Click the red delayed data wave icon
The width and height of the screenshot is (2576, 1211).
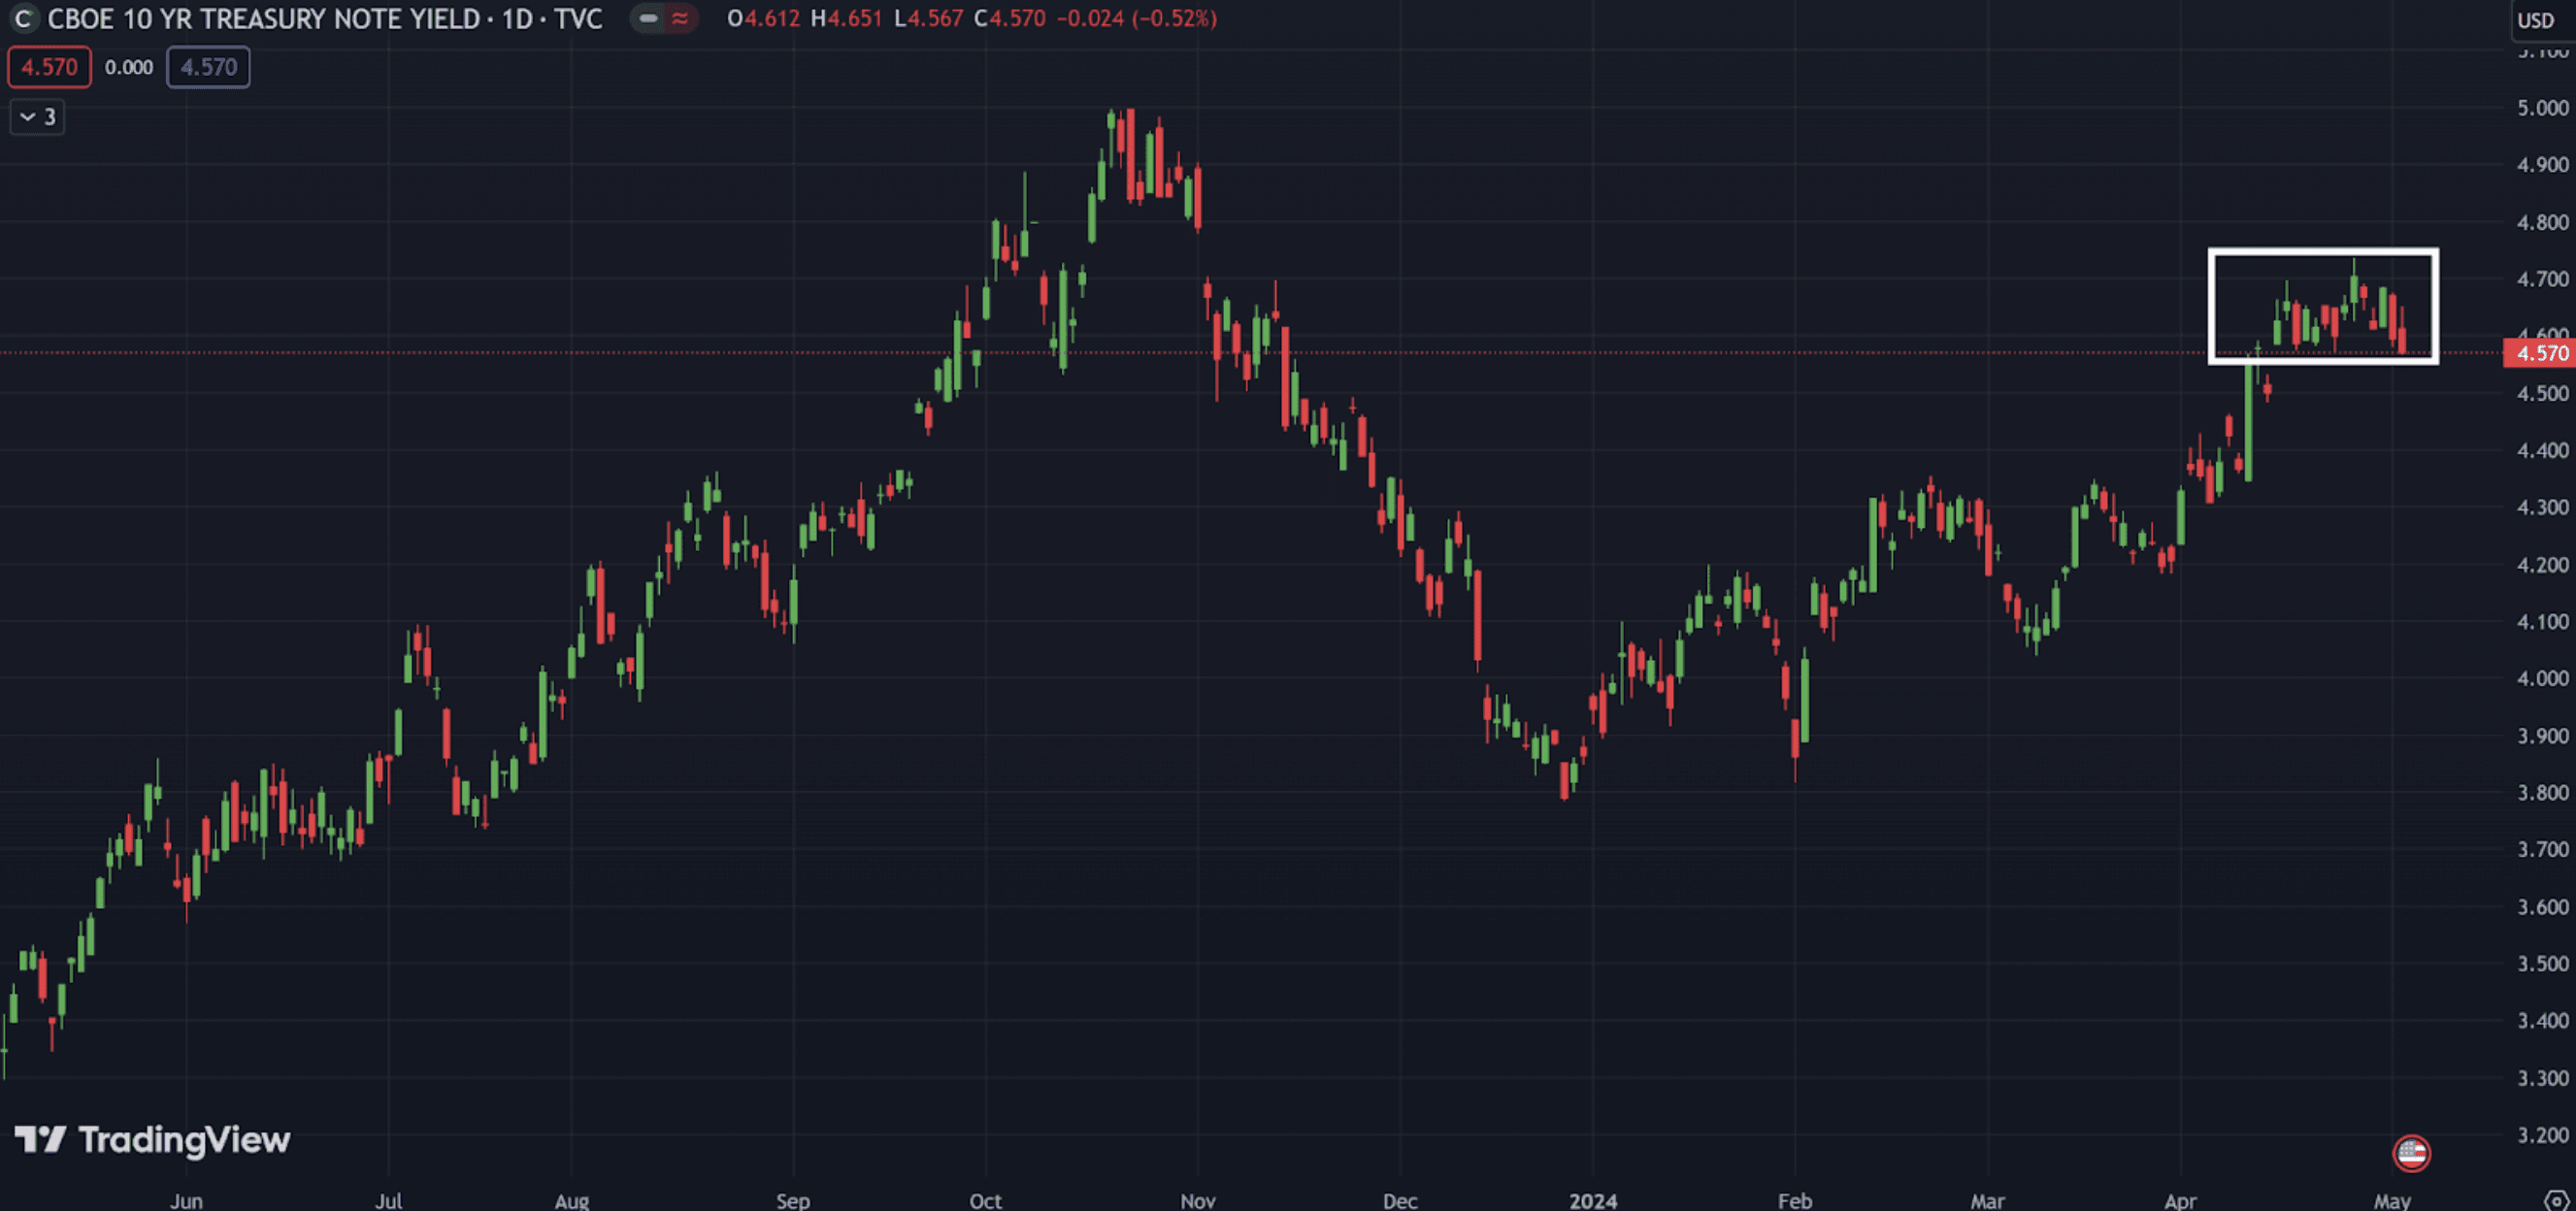(x=680, y=19)
